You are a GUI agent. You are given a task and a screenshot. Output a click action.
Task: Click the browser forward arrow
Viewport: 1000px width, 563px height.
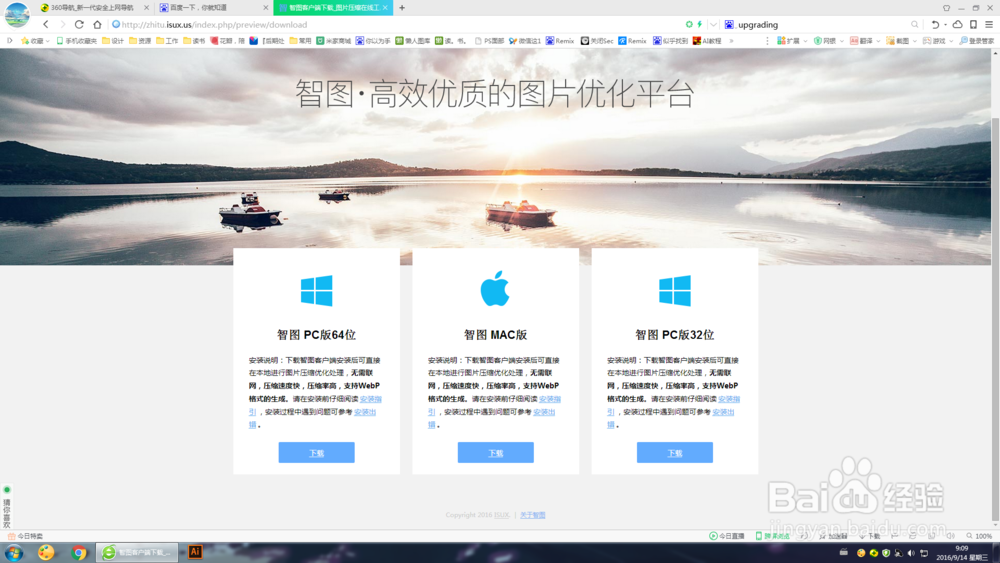[x=62, y=24]
